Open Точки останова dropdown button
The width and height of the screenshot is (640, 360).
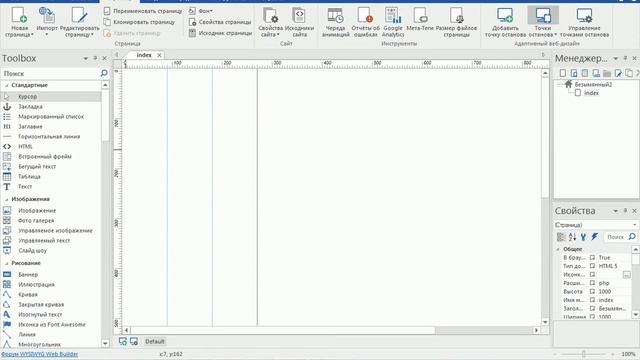543,22
